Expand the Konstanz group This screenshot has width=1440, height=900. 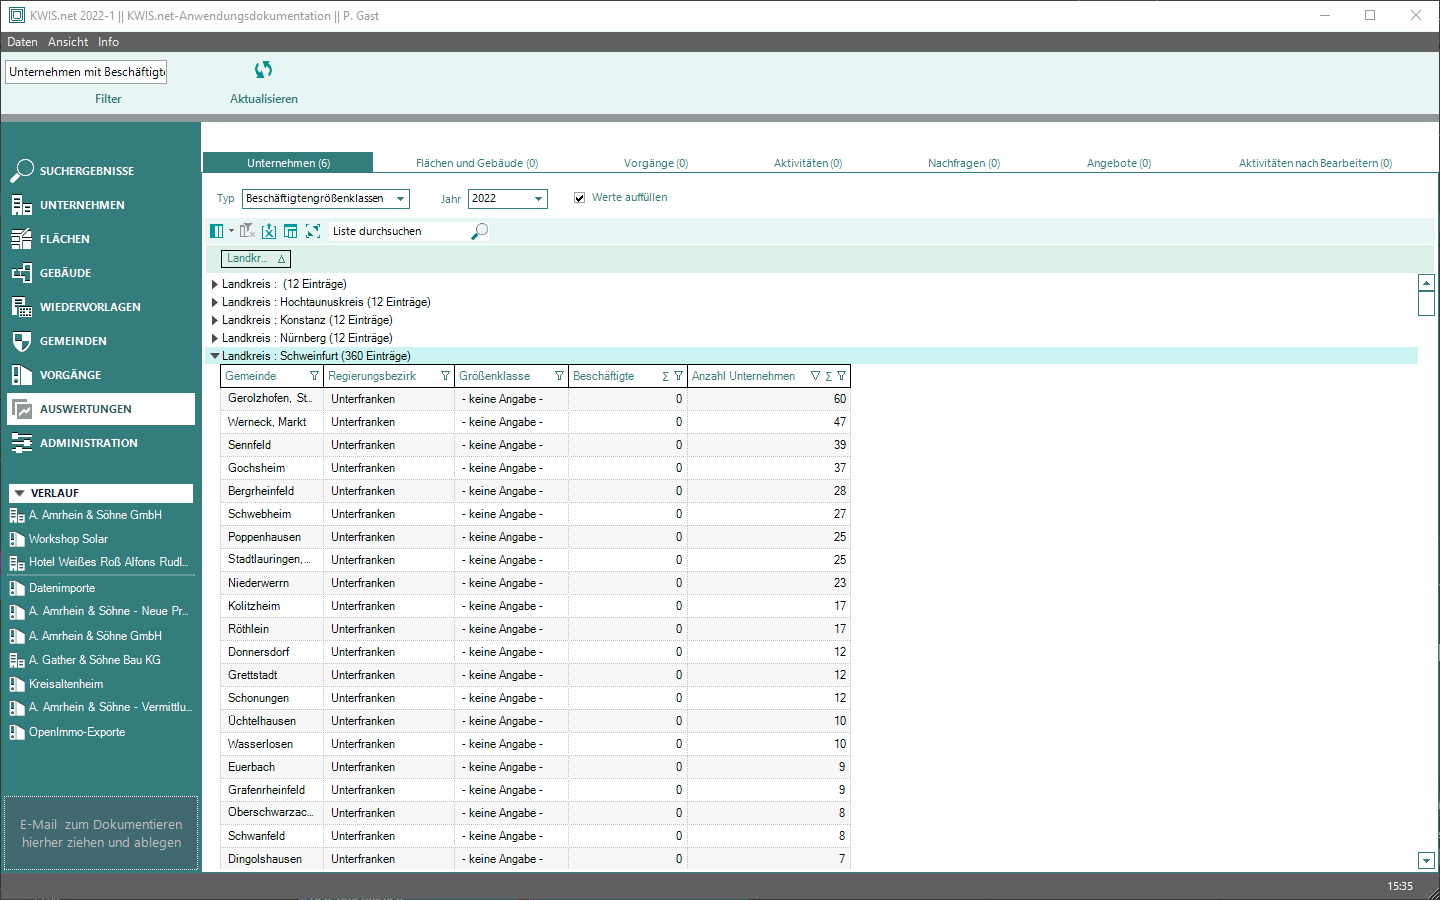(215, 320)
